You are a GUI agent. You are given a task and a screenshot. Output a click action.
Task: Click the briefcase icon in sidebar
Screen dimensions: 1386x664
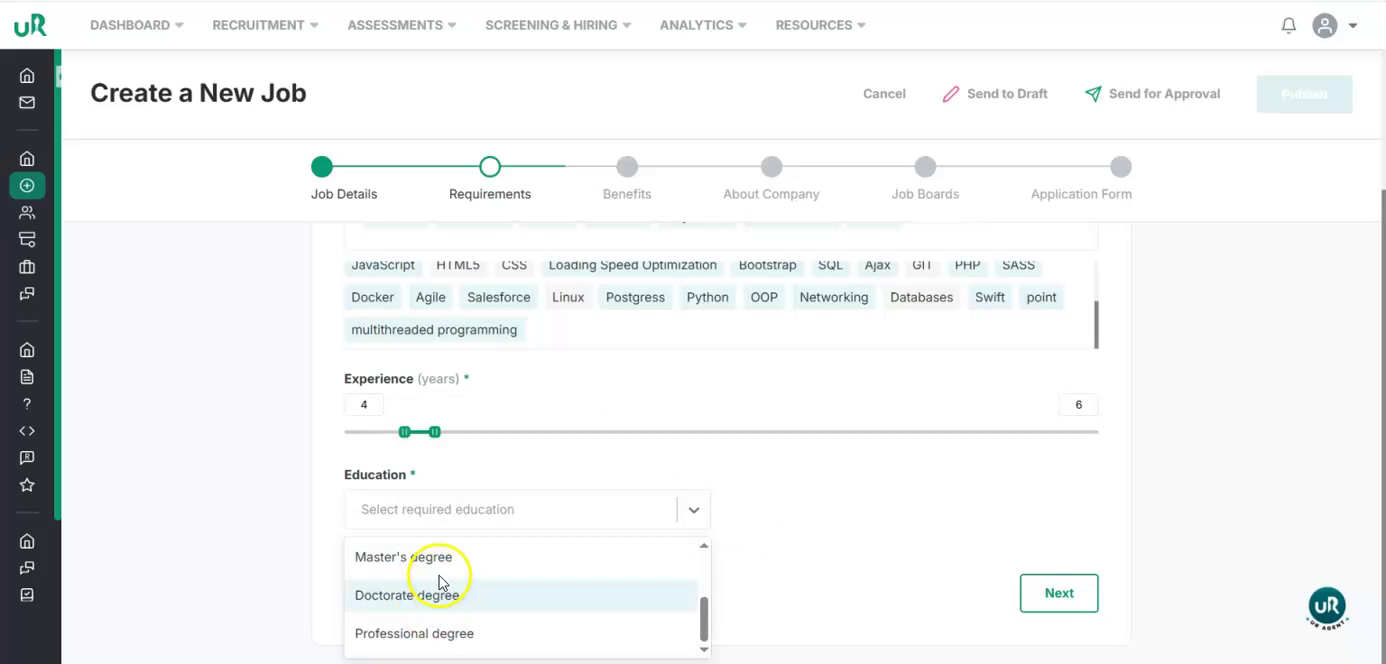27,267
